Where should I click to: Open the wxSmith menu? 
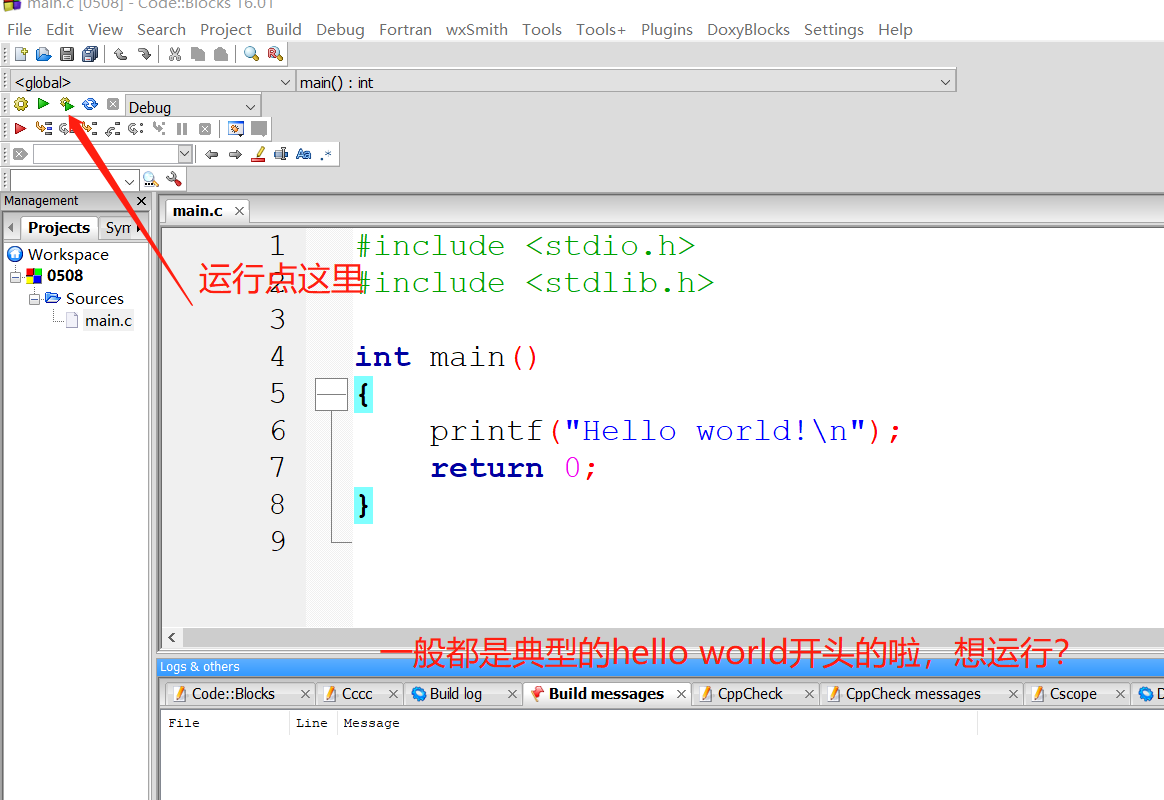click(x=477, y=30)
